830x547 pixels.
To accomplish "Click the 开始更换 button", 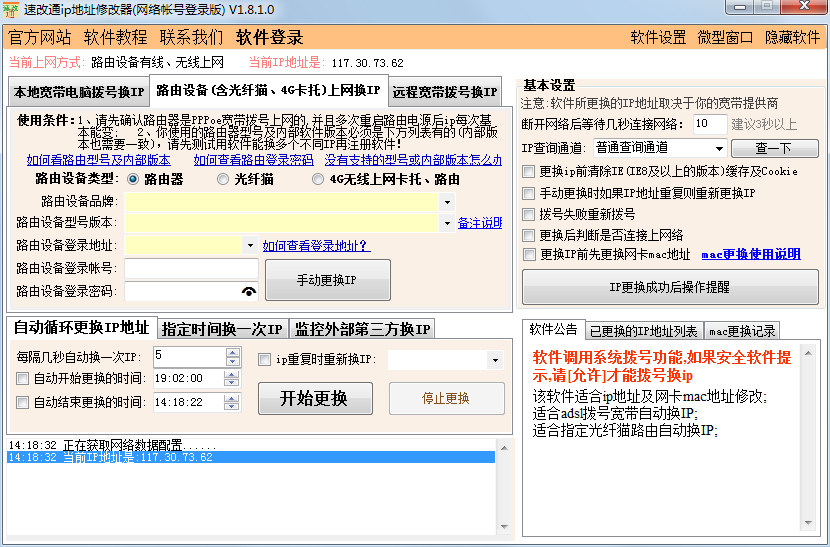I will [x=315, y=398].
